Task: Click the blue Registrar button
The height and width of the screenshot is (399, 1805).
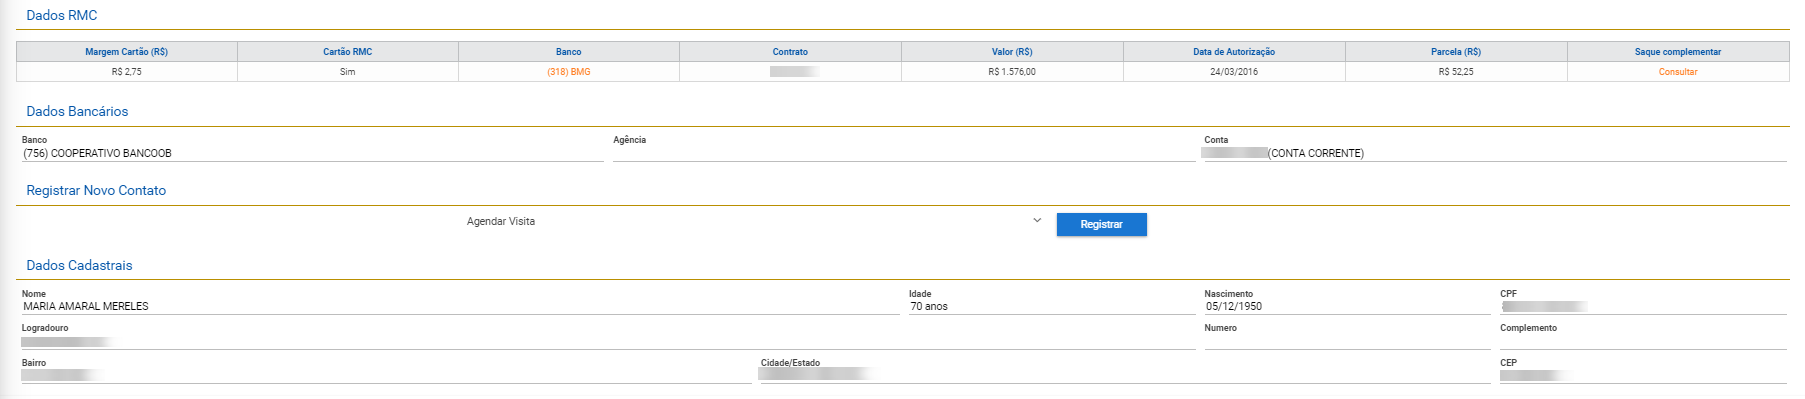Action: click(x=1101, y=224)
